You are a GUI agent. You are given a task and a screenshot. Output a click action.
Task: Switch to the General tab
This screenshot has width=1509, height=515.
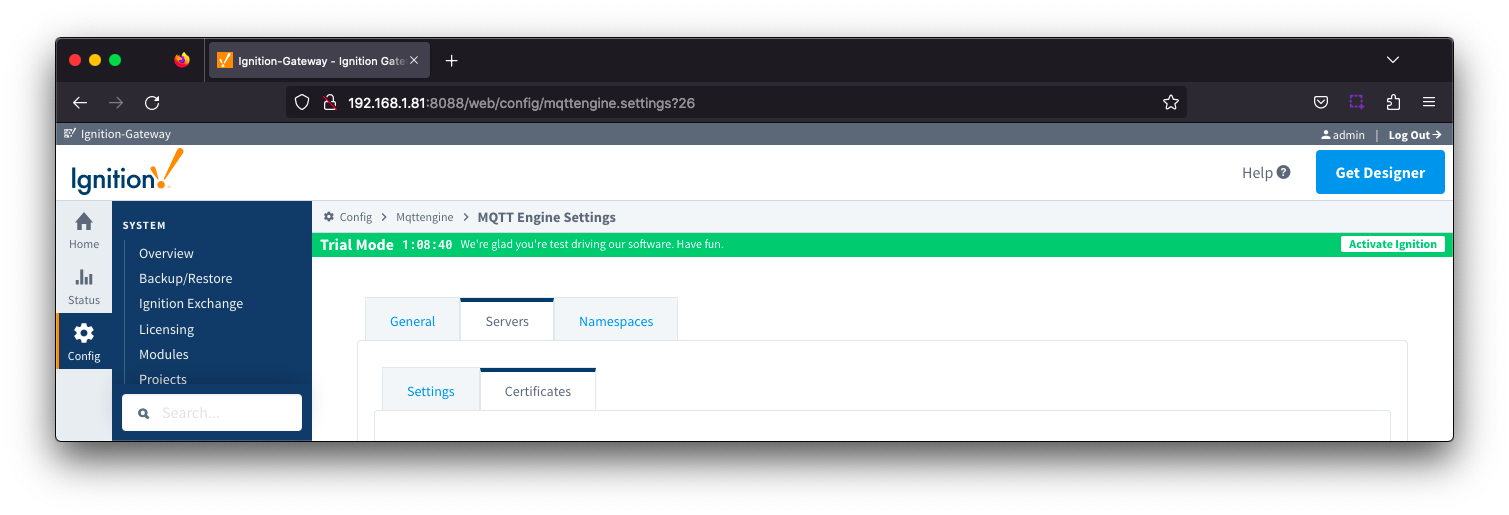point(412,321)
